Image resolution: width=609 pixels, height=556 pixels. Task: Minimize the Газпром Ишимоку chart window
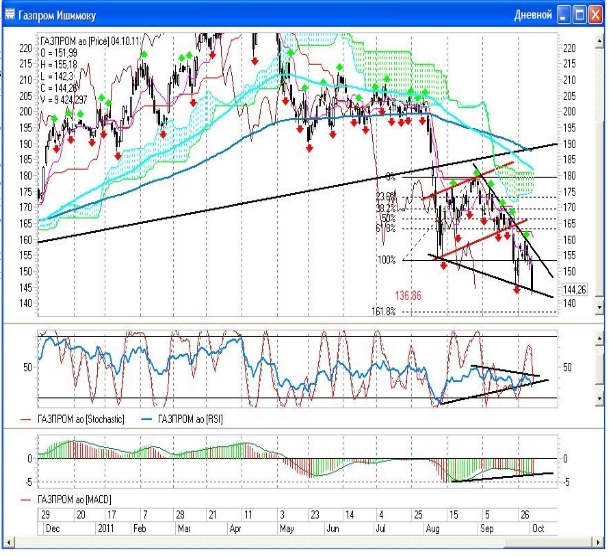(564, 15)
